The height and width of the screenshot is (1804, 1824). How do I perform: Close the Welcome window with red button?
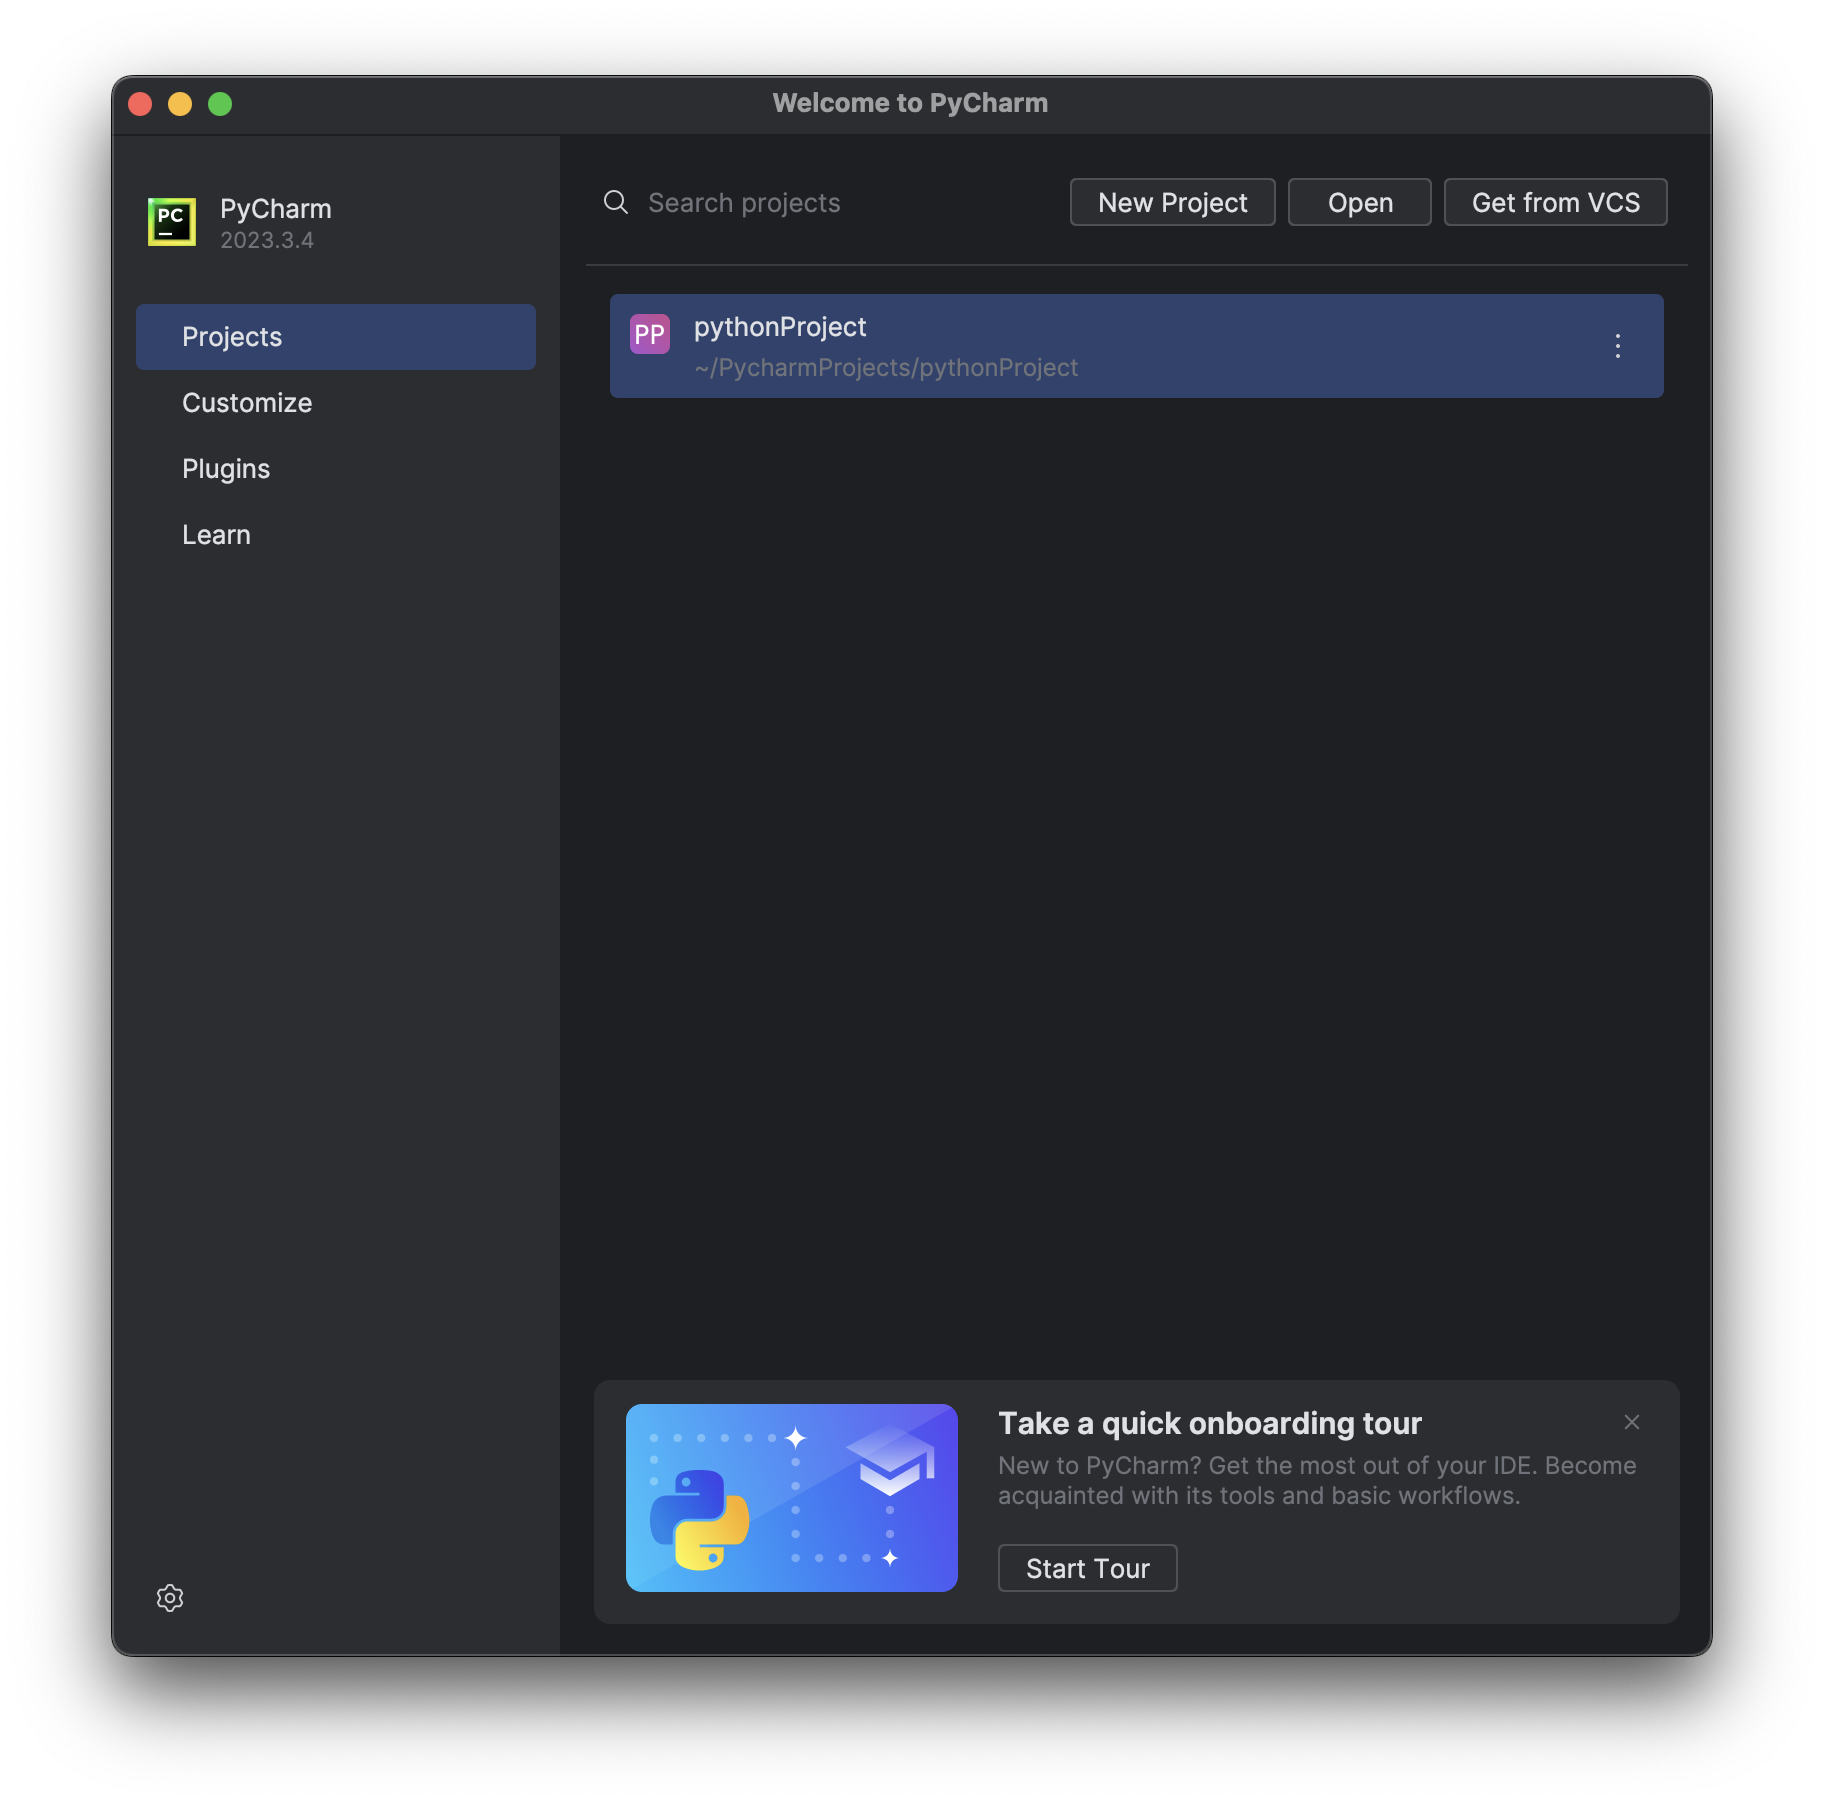point(140,104)
